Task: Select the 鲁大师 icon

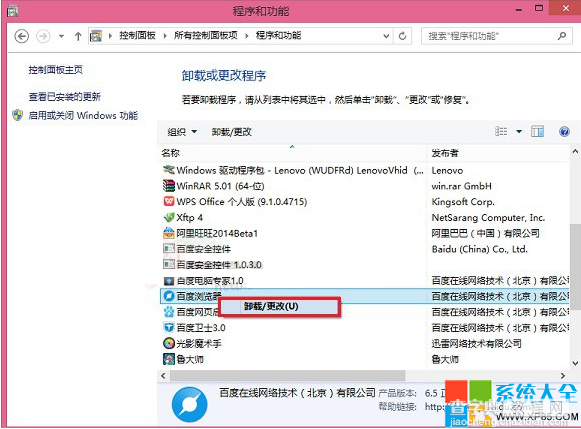Action: [x=169, y=359]
